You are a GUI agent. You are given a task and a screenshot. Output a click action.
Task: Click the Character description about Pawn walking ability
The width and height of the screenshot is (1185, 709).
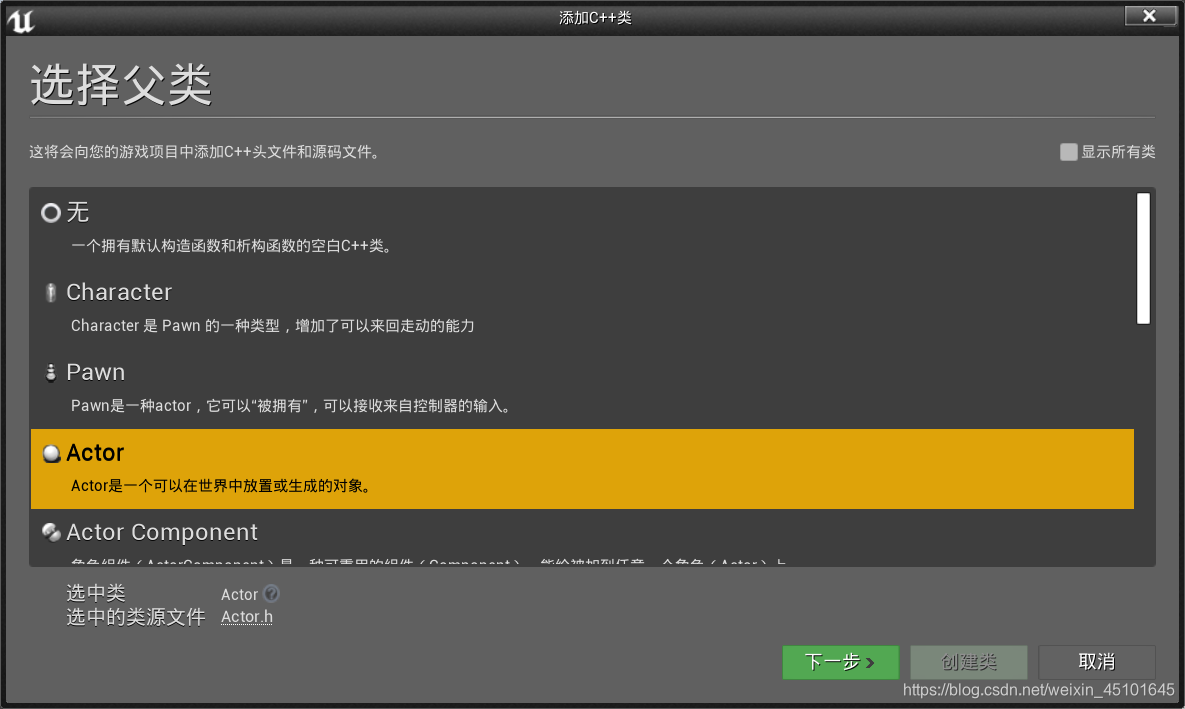coord(273,326)
